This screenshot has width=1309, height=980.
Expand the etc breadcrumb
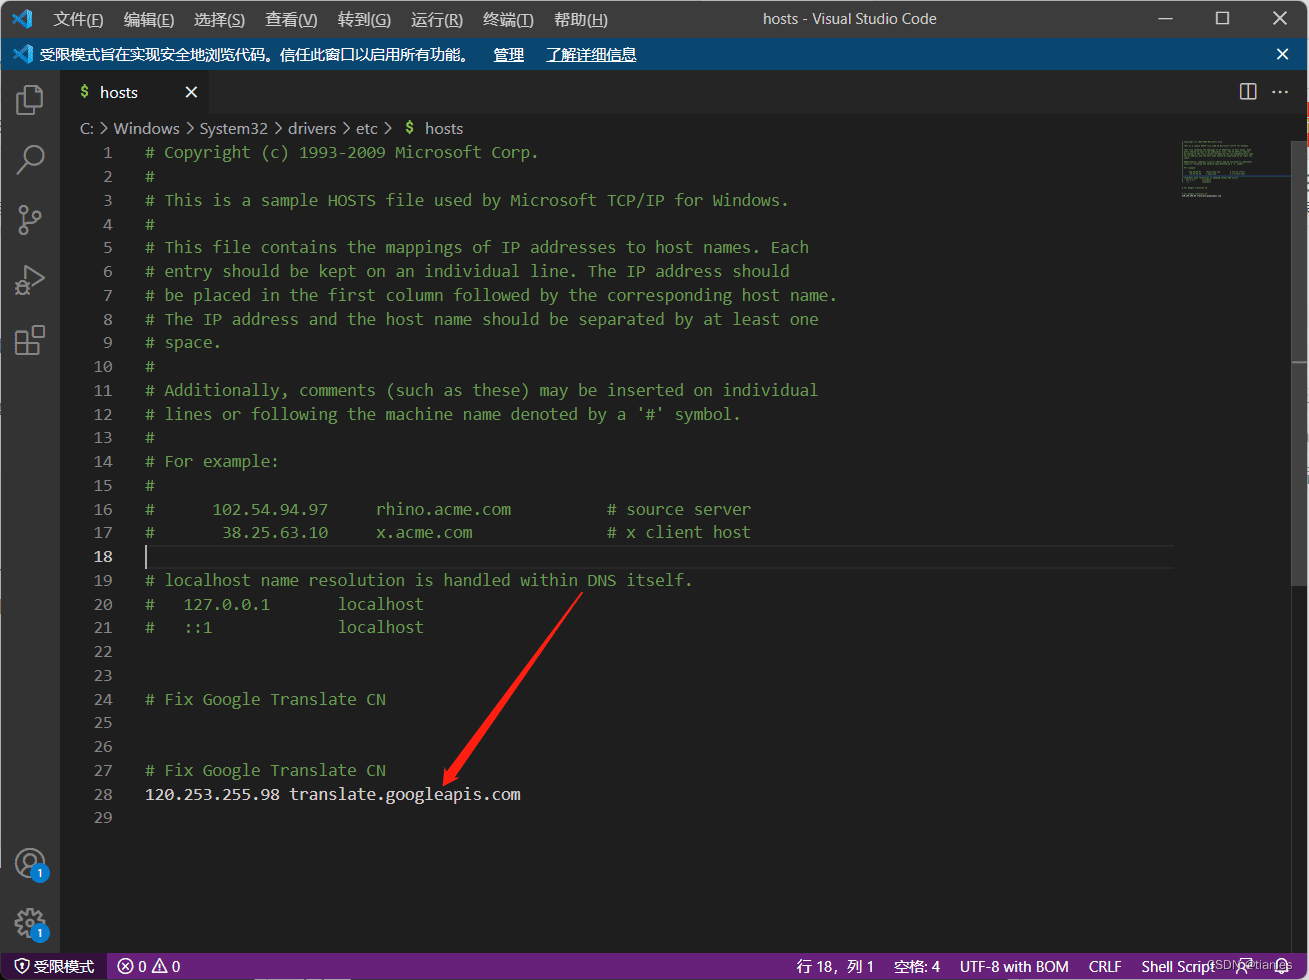pos(367,128)
